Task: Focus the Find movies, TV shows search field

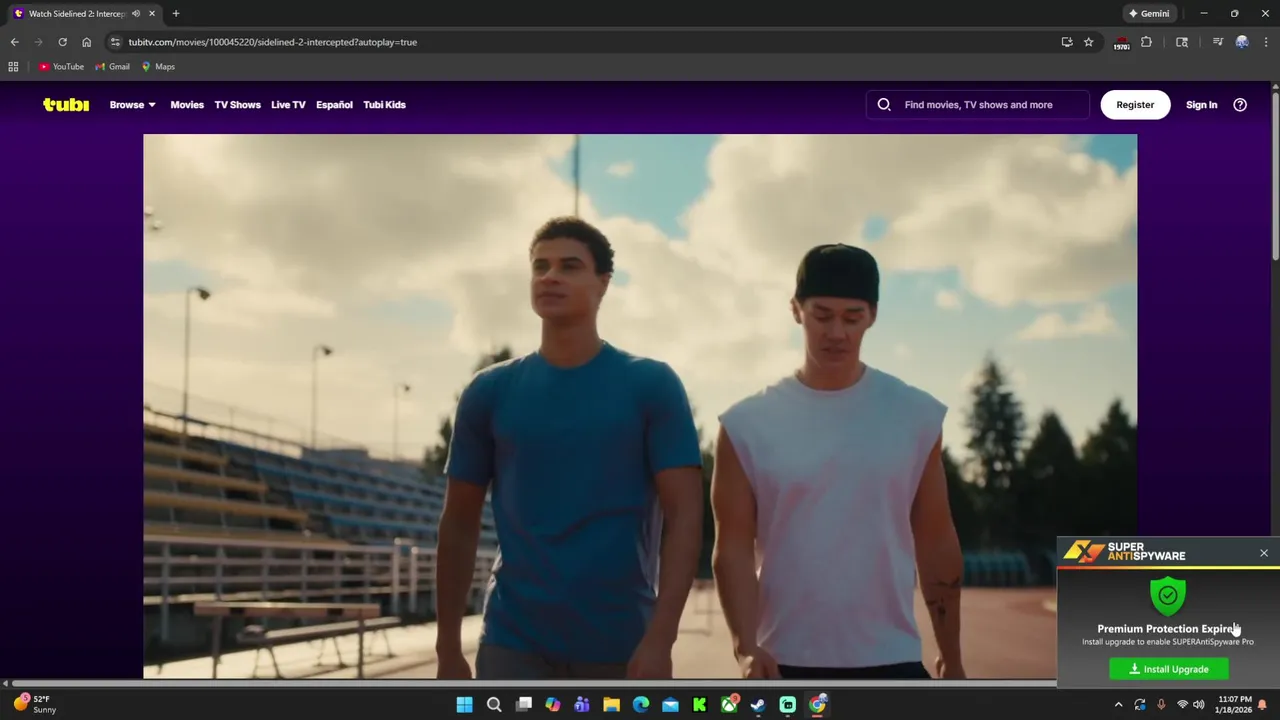Action: pos(978,104)
